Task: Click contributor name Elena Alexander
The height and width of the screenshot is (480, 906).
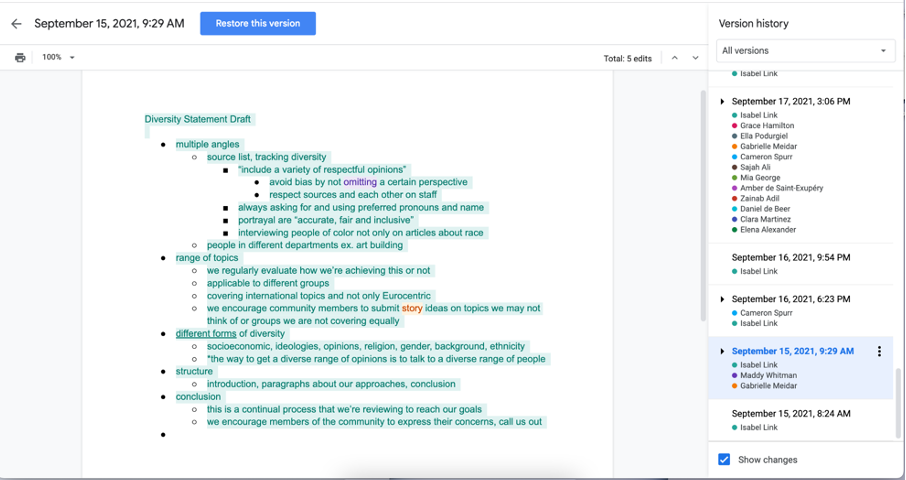Action: (x=768, y=229)
